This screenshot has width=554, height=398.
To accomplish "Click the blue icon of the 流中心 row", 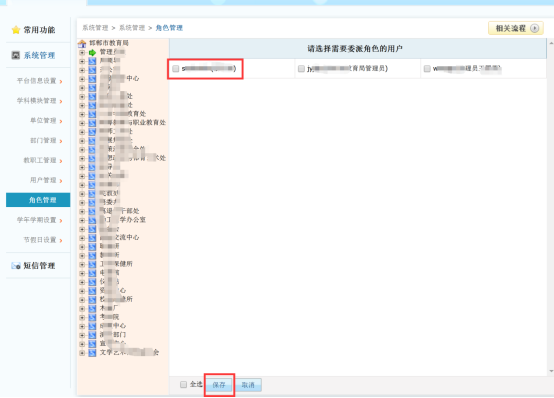I will [x=92, y=238].
